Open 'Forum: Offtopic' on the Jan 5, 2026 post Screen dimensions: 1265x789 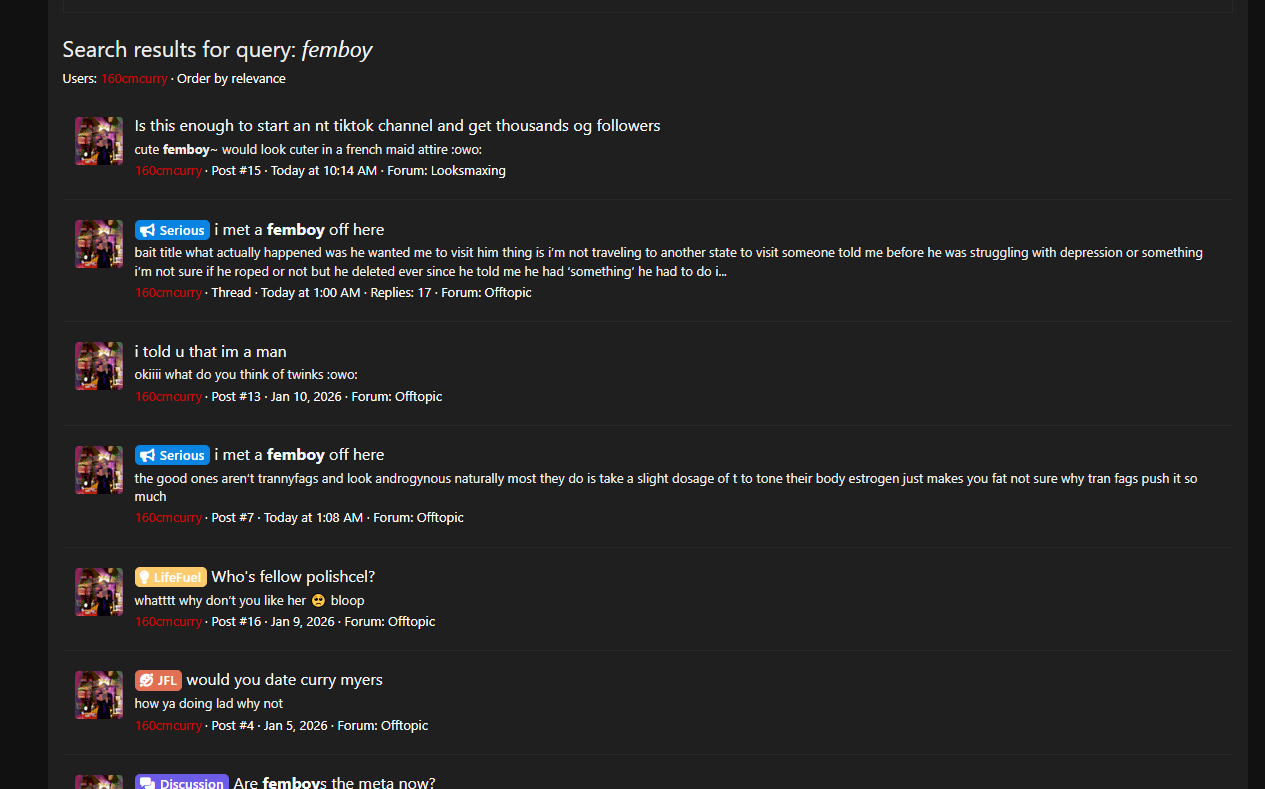(382, 726)
